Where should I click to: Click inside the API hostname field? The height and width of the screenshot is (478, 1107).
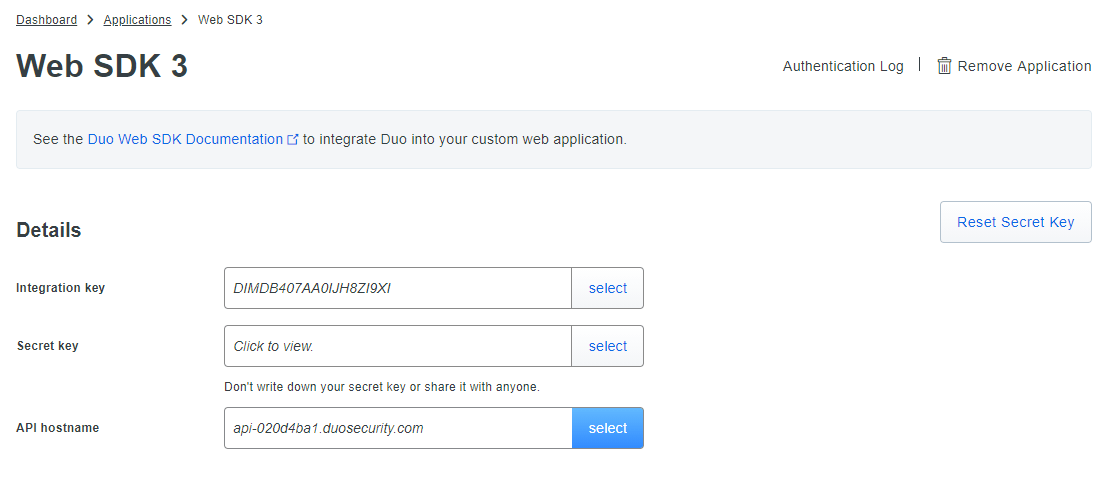tap(397, 428)
